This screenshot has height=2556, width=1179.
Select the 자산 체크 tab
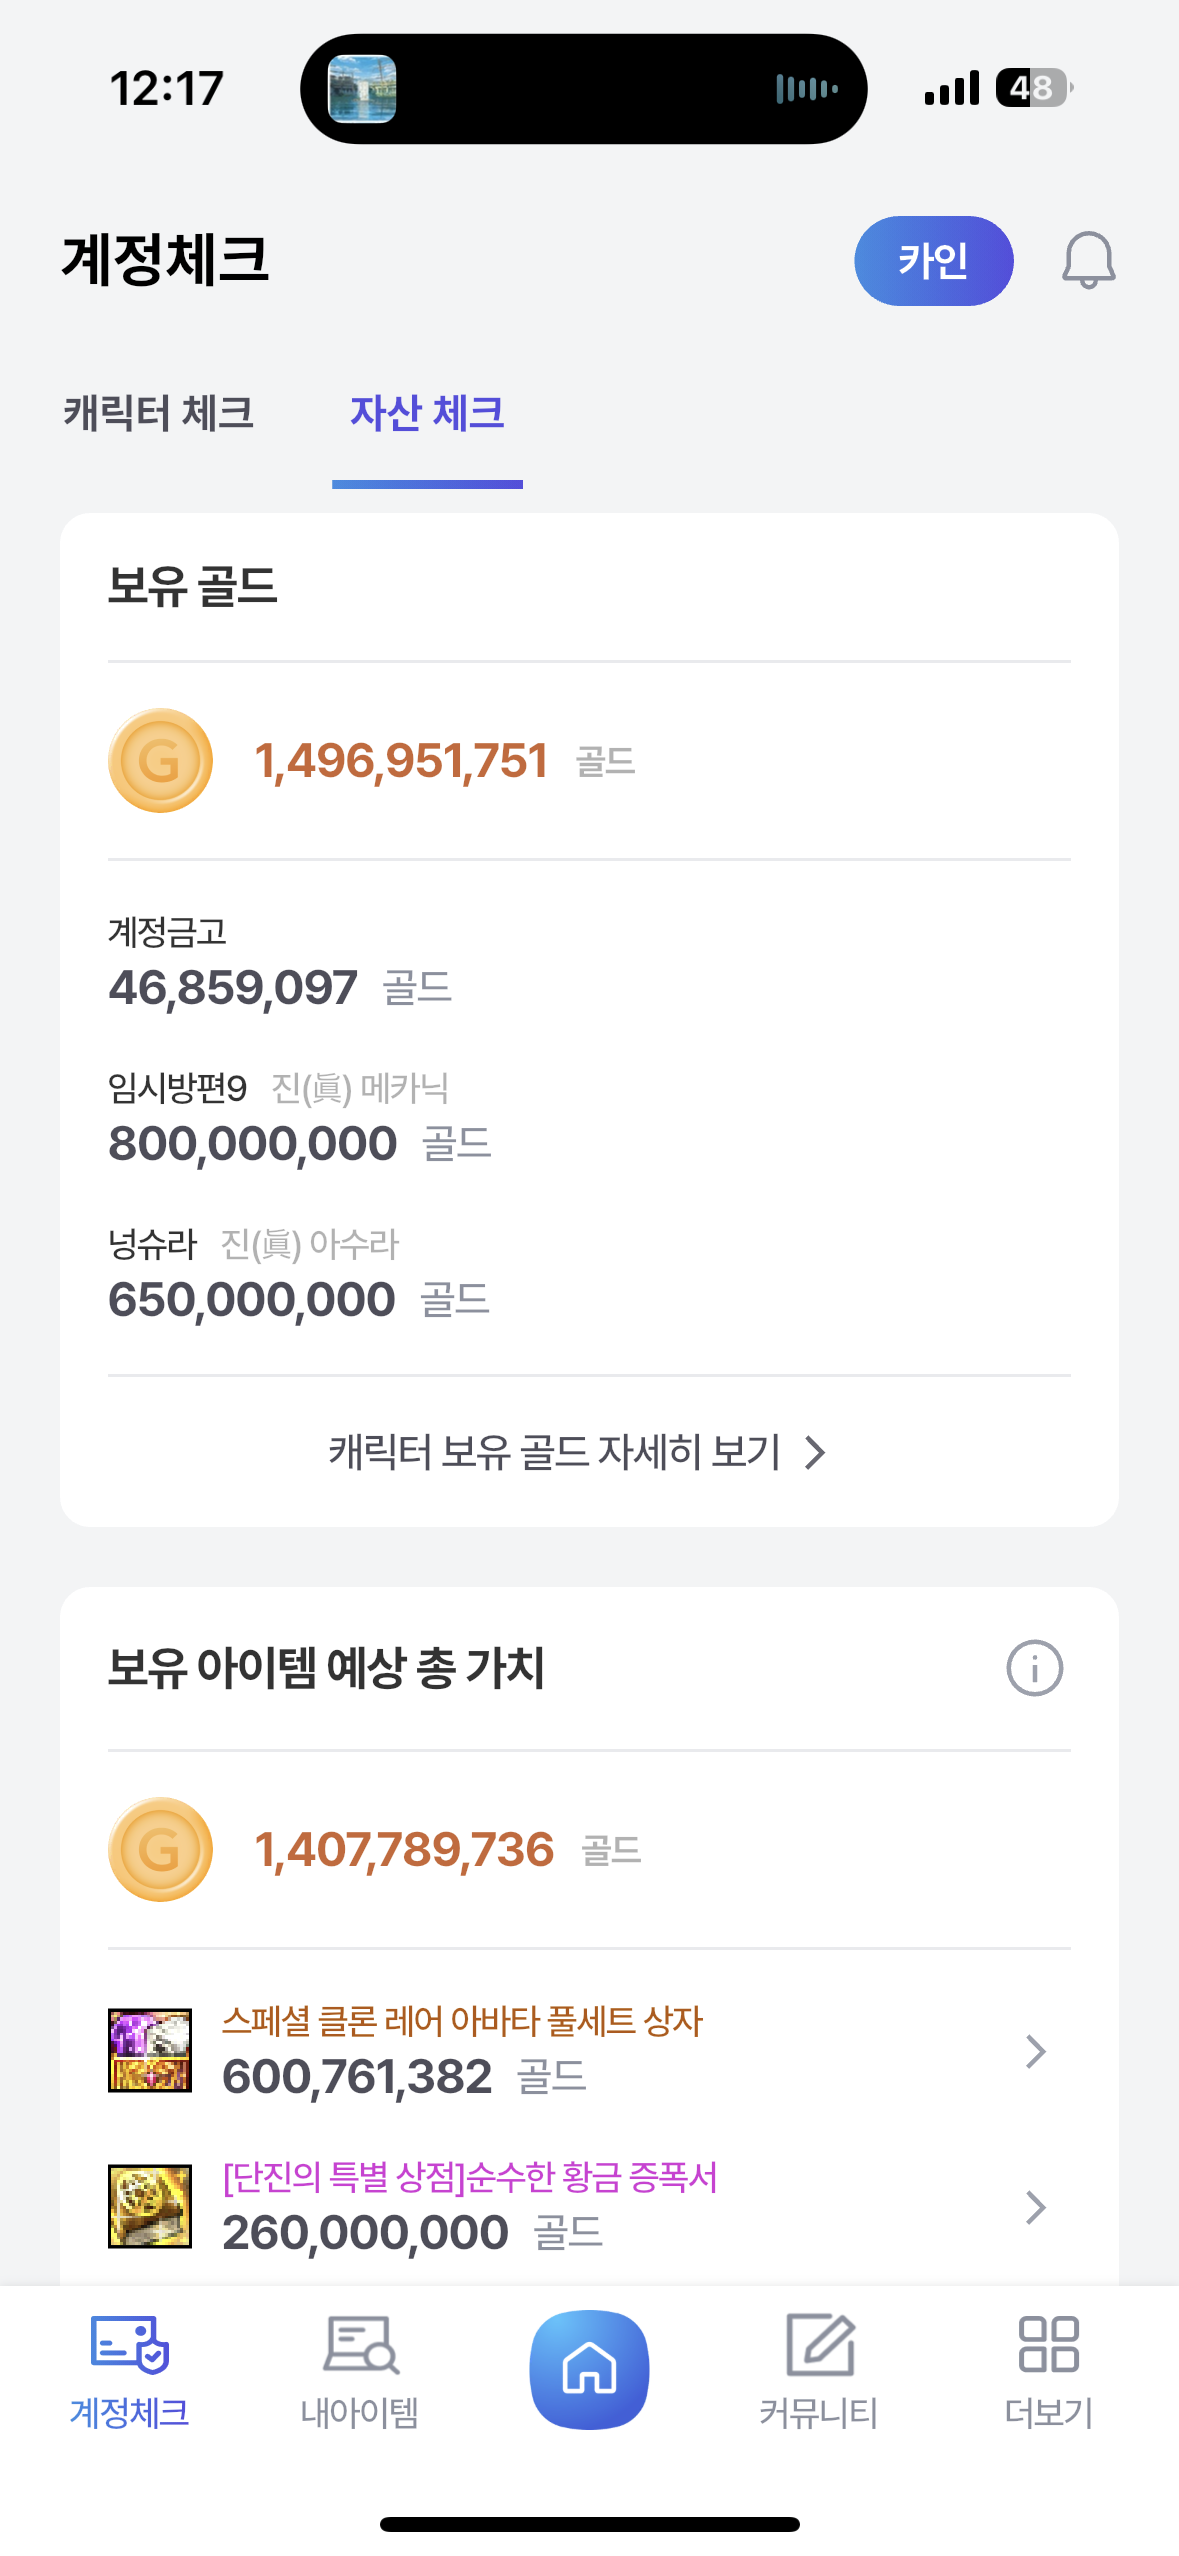point(427,414)
